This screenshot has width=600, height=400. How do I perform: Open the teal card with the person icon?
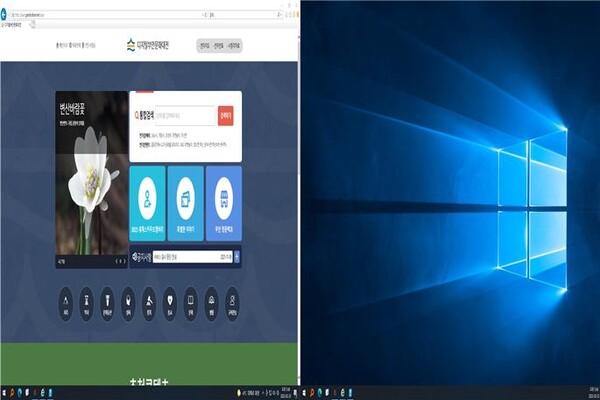coord(148,203)
